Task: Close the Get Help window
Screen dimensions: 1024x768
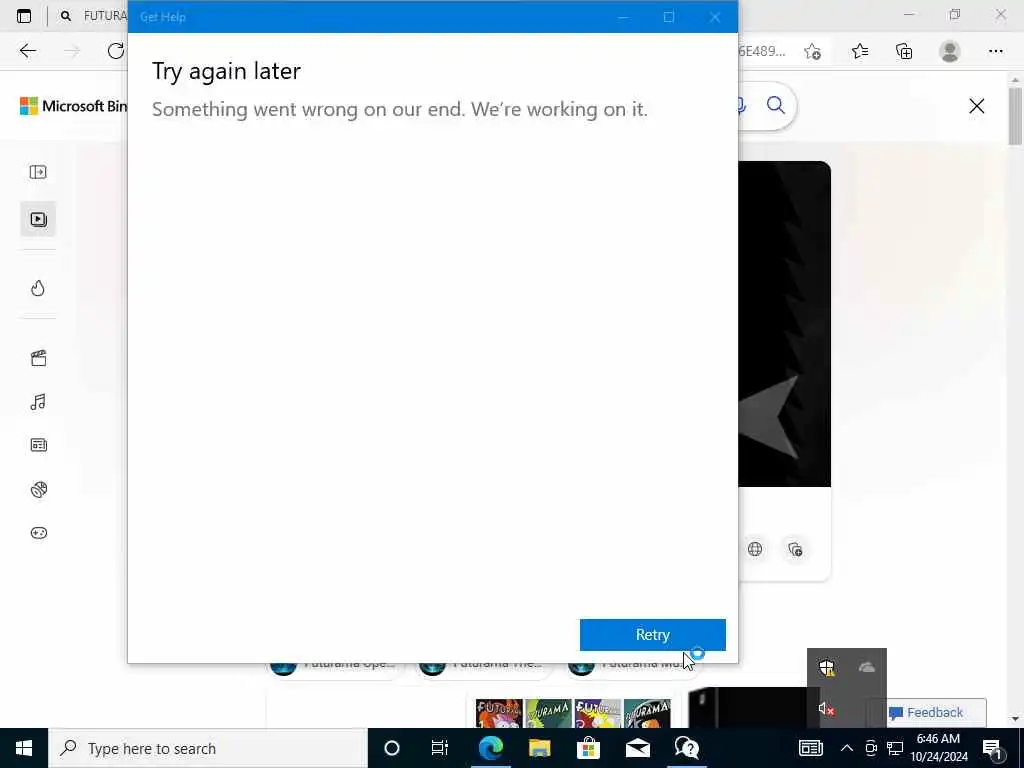Action: pos(715,17)
